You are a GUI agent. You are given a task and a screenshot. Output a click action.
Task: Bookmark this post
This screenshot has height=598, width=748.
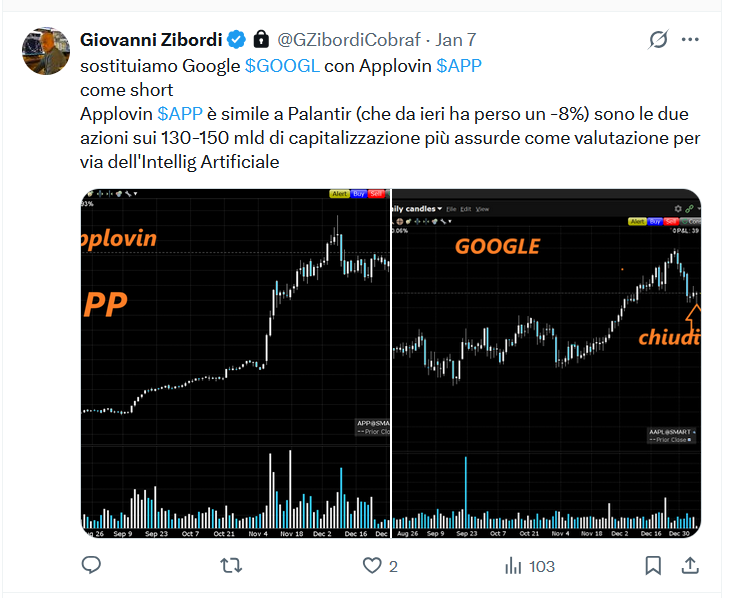point(653,566)
